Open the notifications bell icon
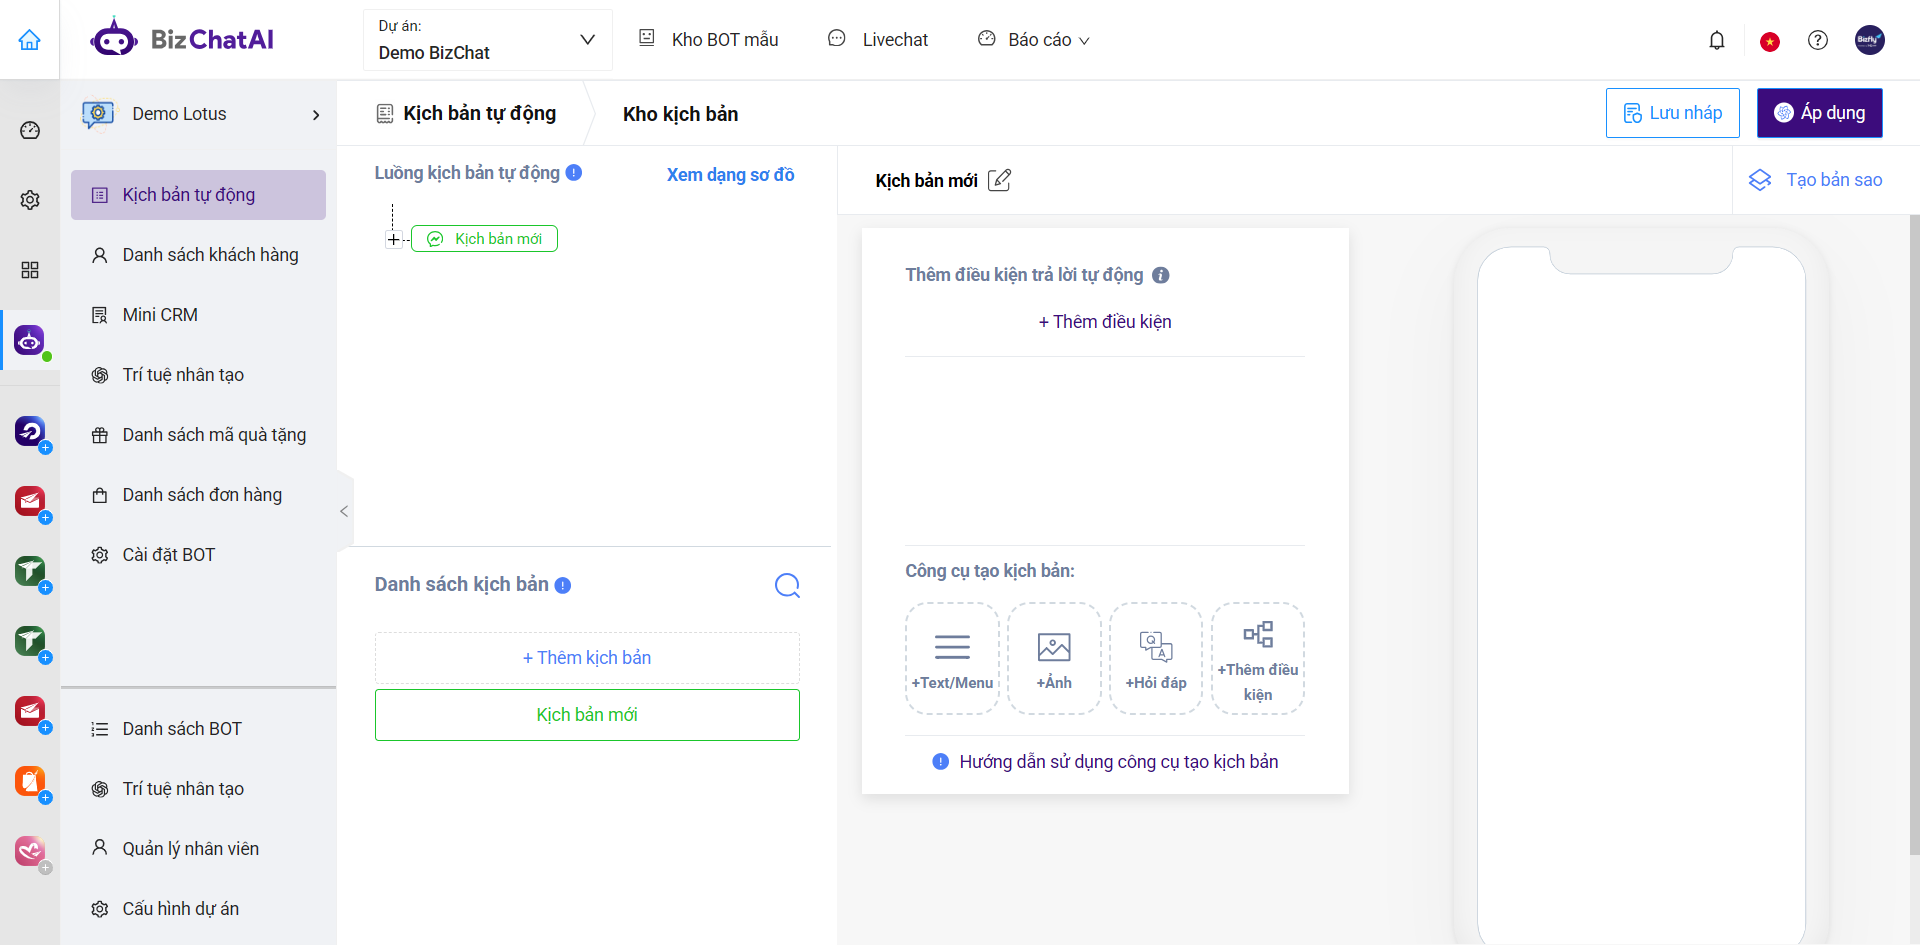The image size is (1920, 945). [1717, 40]
